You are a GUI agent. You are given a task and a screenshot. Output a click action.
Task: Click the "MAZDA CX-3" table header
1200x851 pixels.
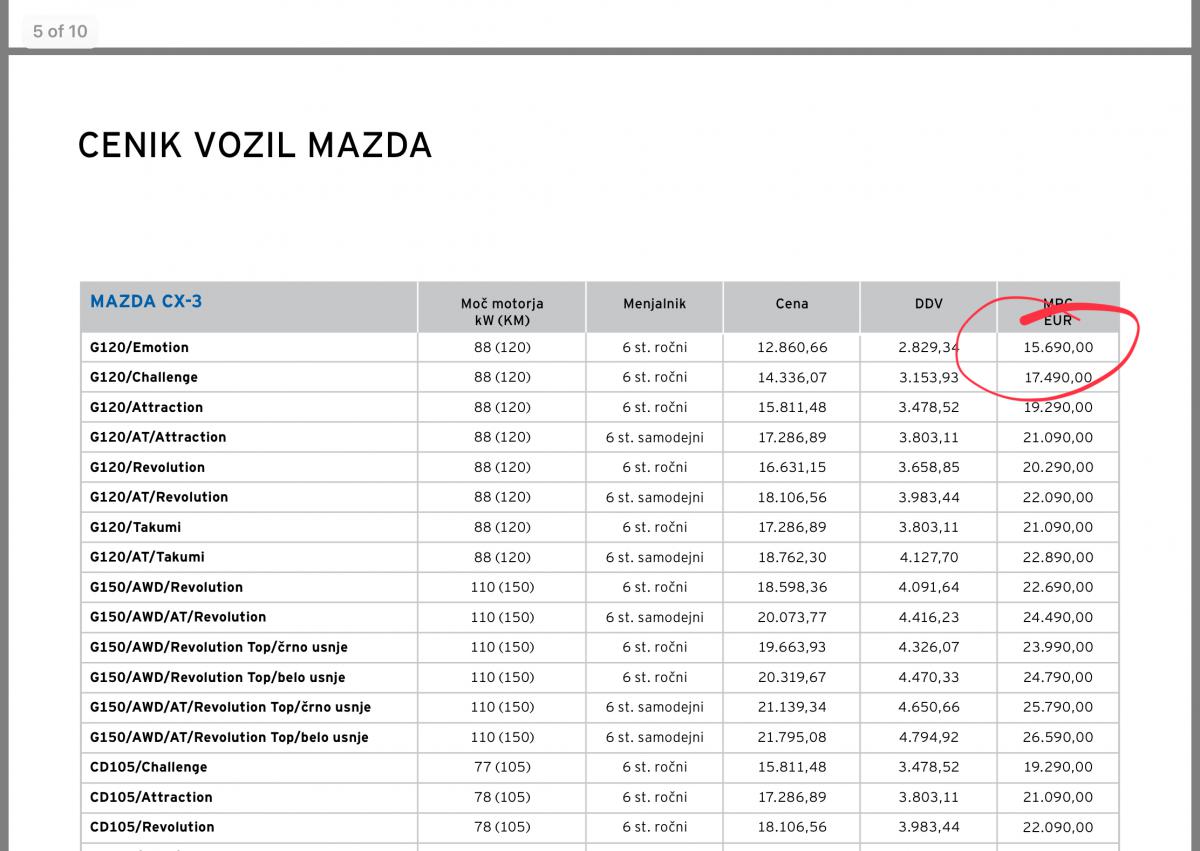pos(146,301)
